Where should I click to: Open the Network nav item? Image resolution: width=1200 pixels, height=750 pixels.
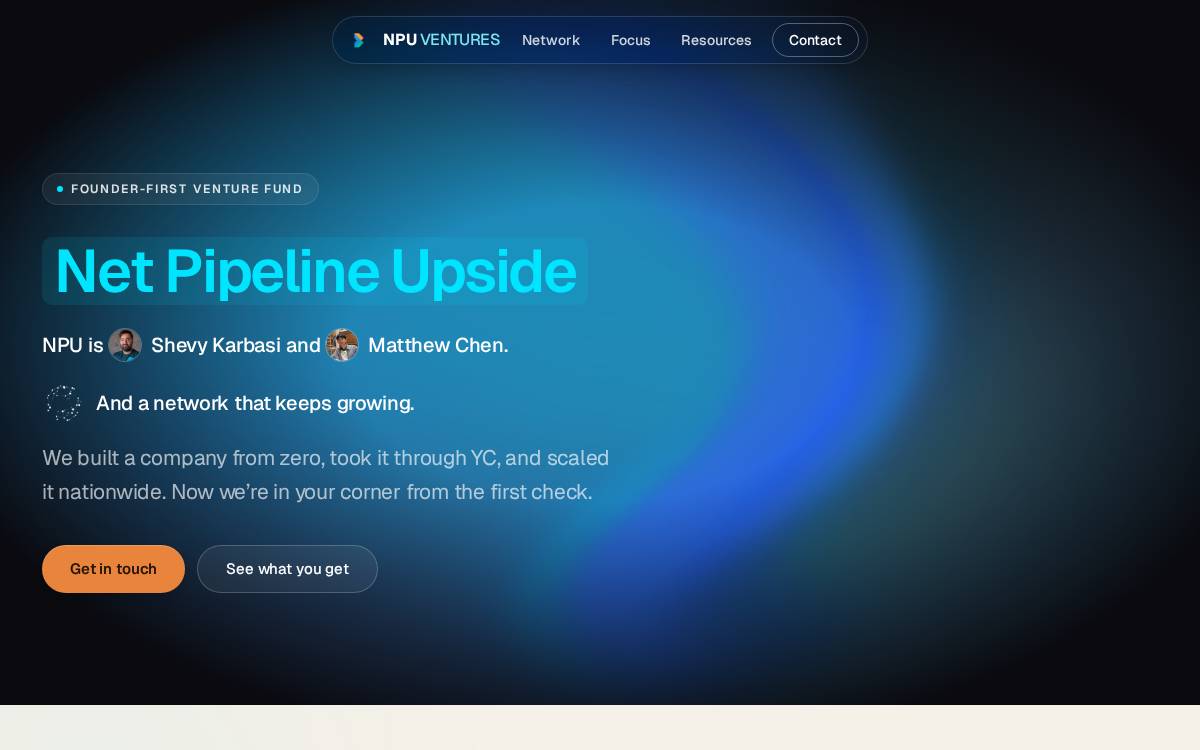point(551,40)
